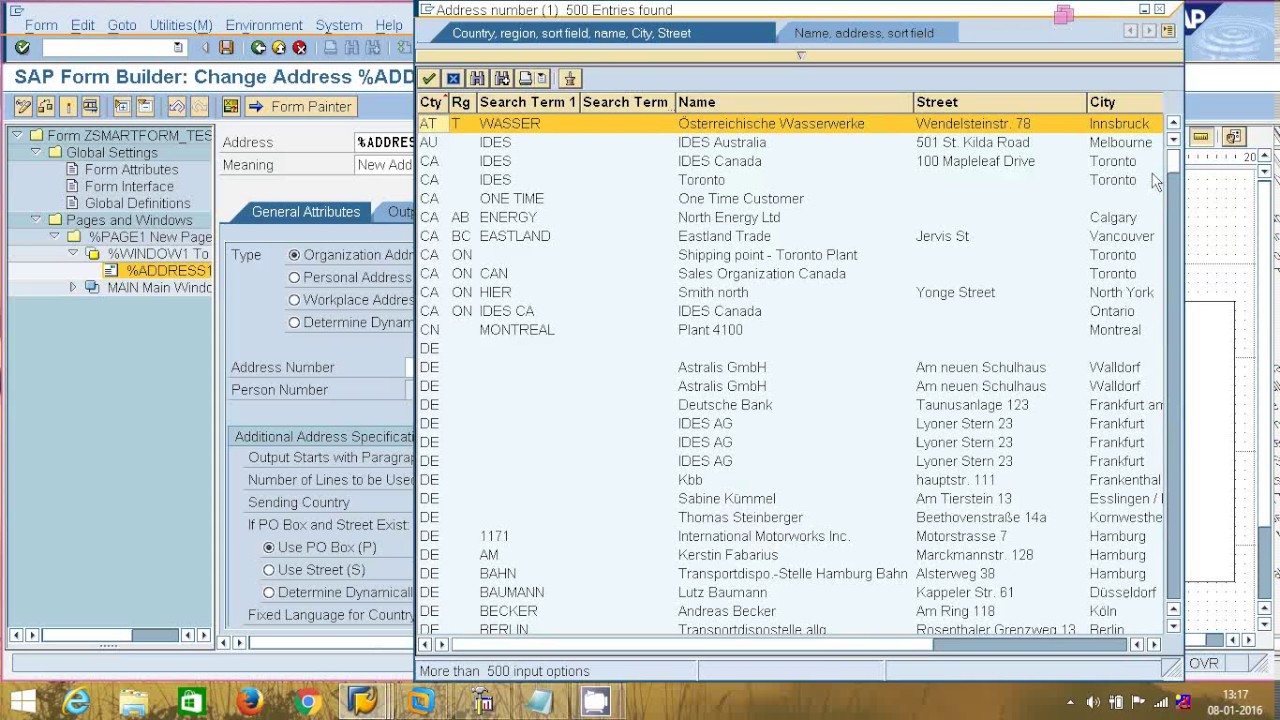Collapse the Form ZSMARTFORM_TEST root node
This screenshot has height=720, width=1280.
(17, 135)
